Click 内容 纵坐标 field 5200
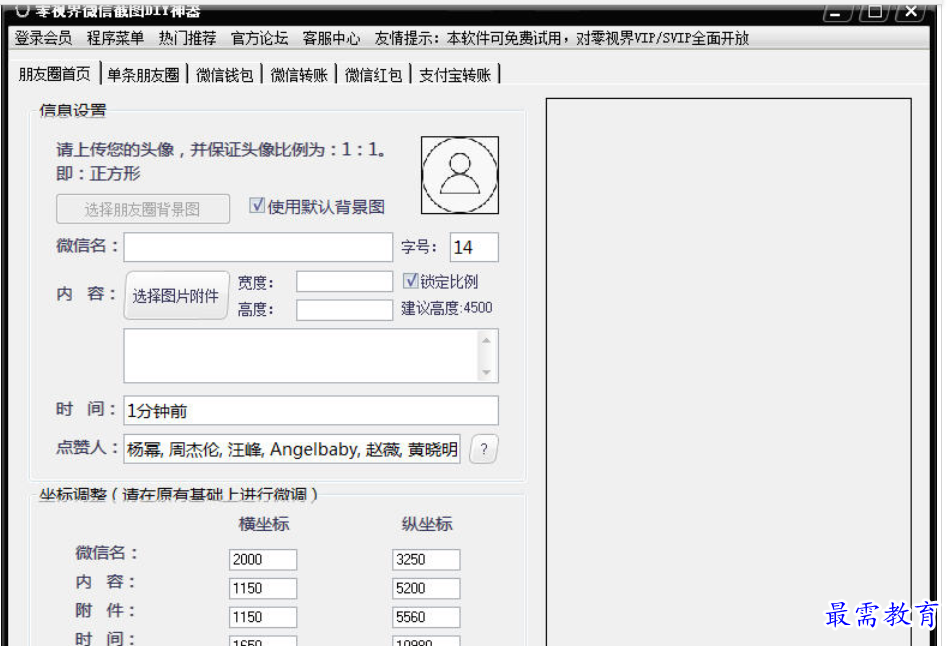947x646 pixels. pos(426,588)
